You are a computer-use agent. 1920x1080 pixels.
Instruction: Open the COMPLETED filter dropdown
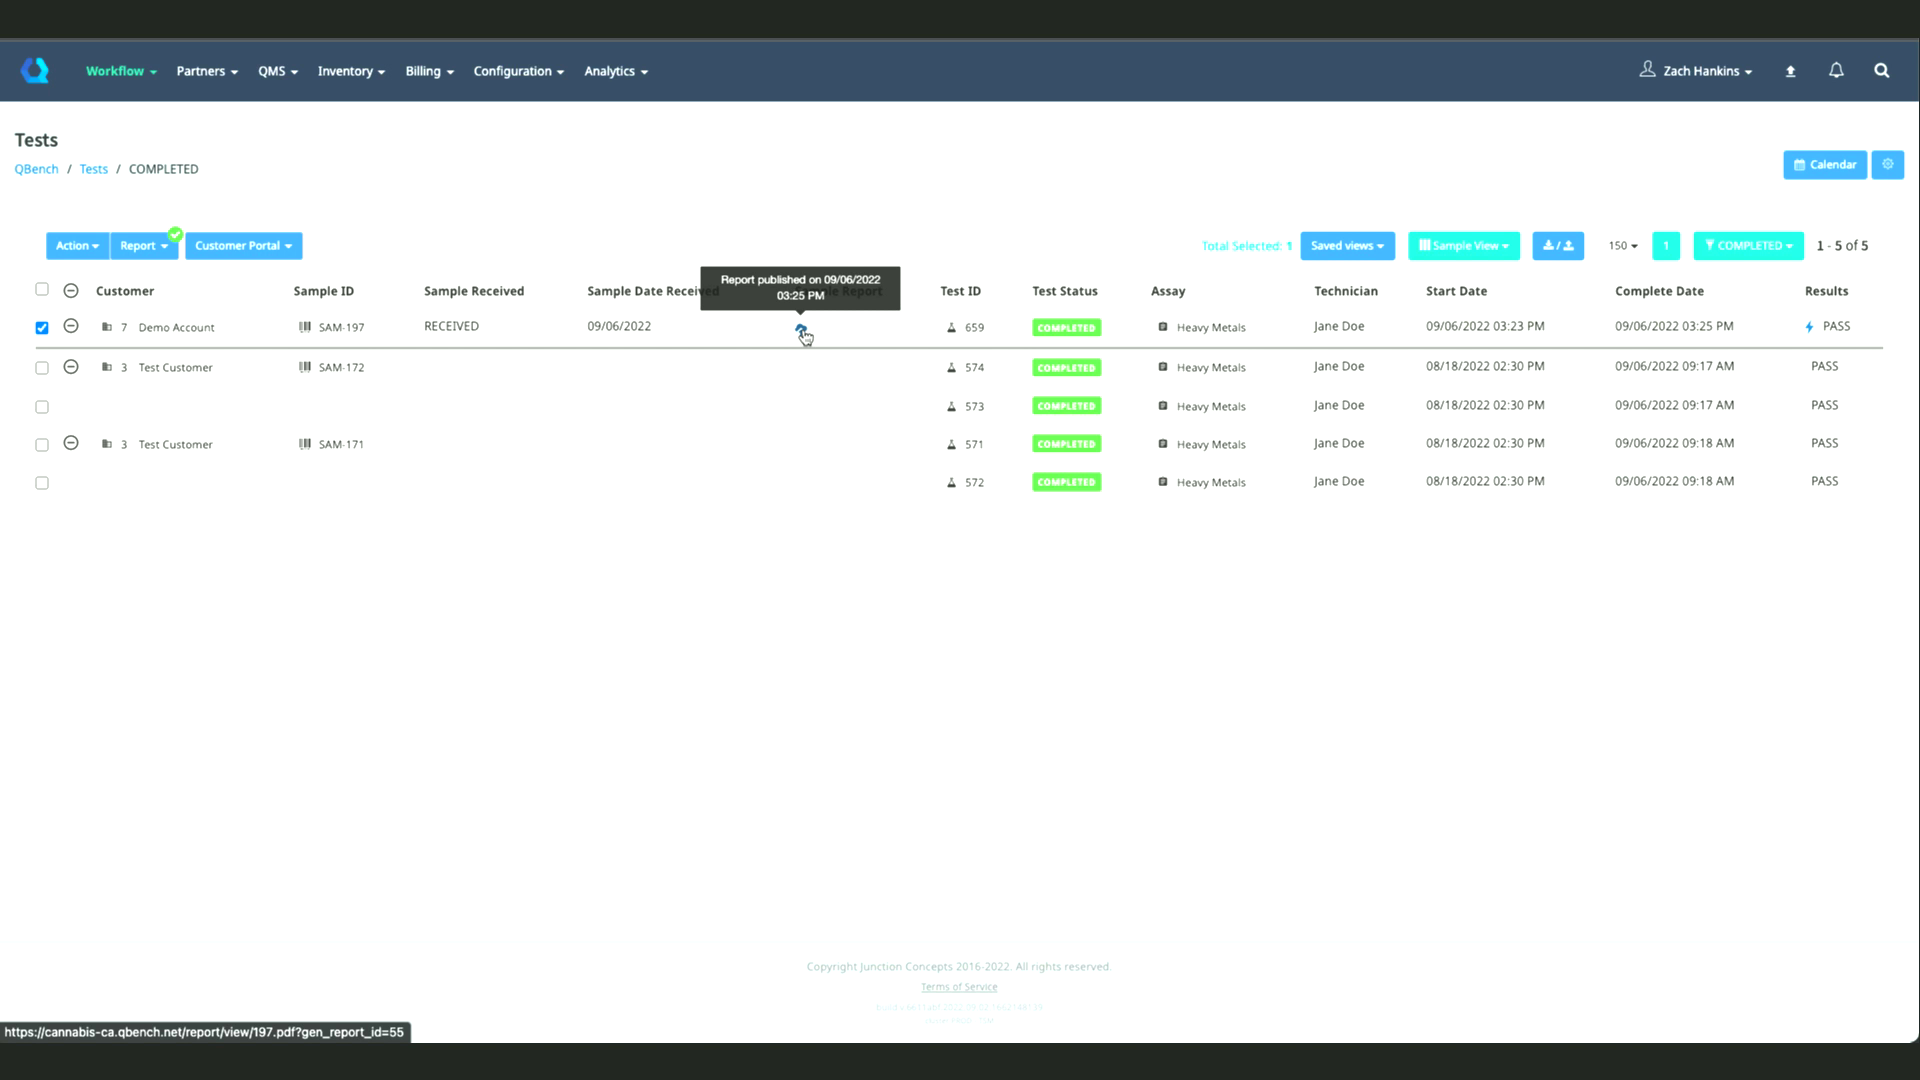[1747, 245]
